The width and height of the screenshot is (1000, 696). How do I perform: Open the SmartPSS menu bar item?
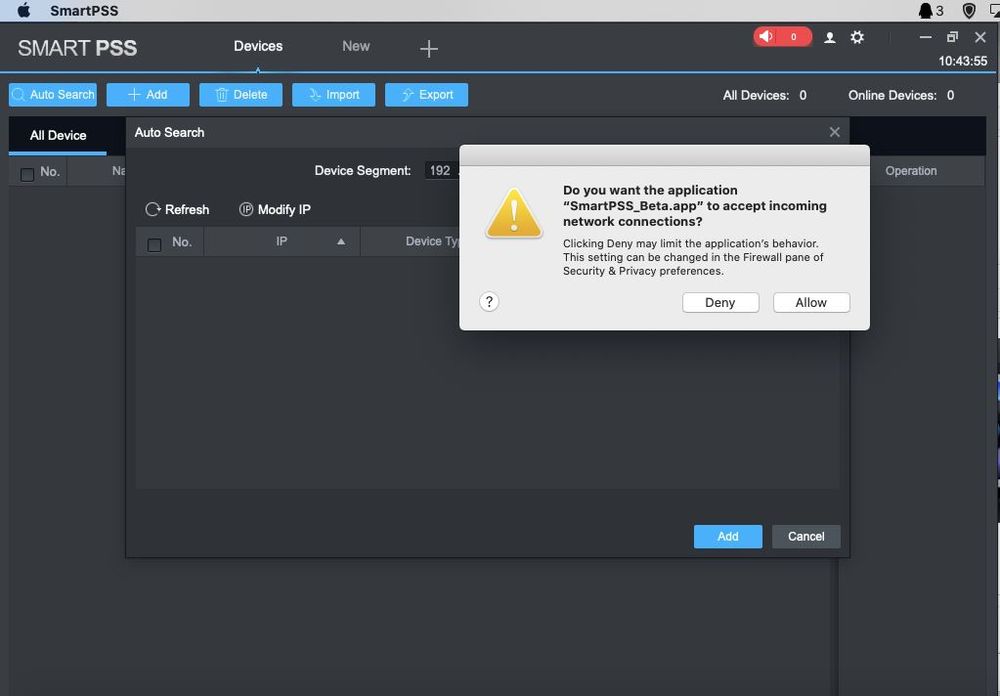(x=84, y=10)
